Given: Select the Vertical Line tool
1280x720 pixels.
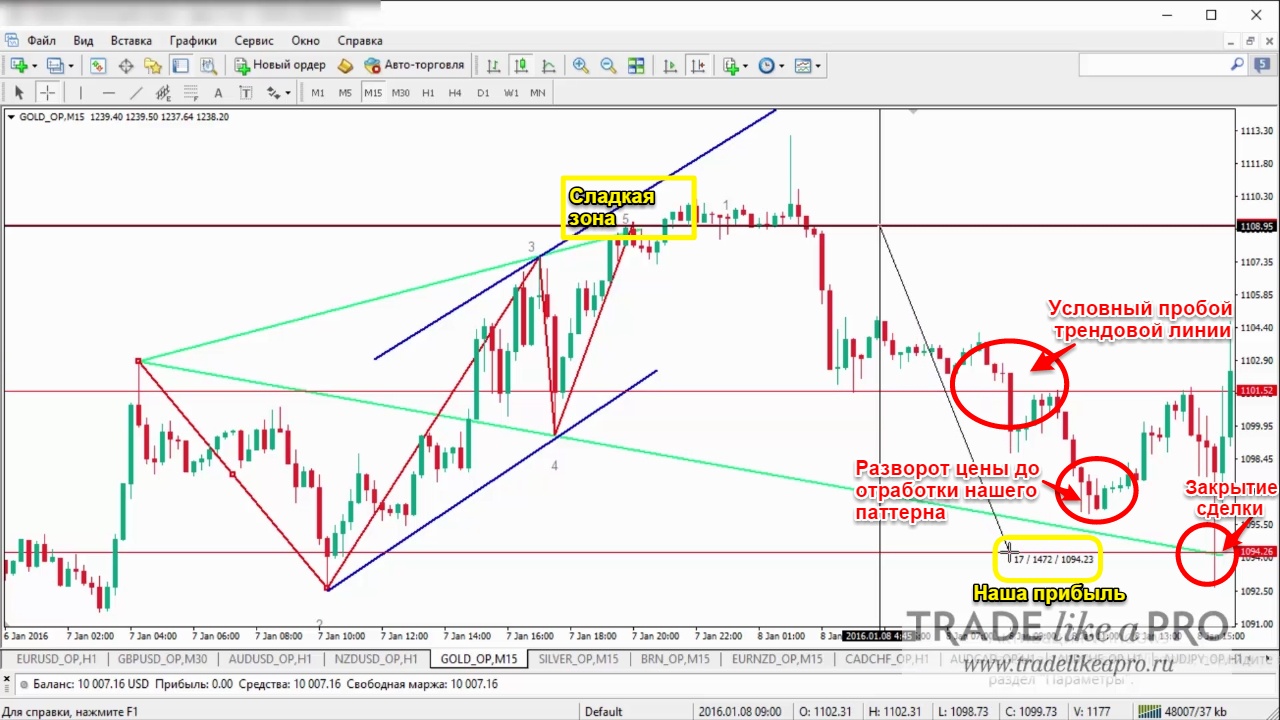Looking at the screenshot, I should 80,92.
